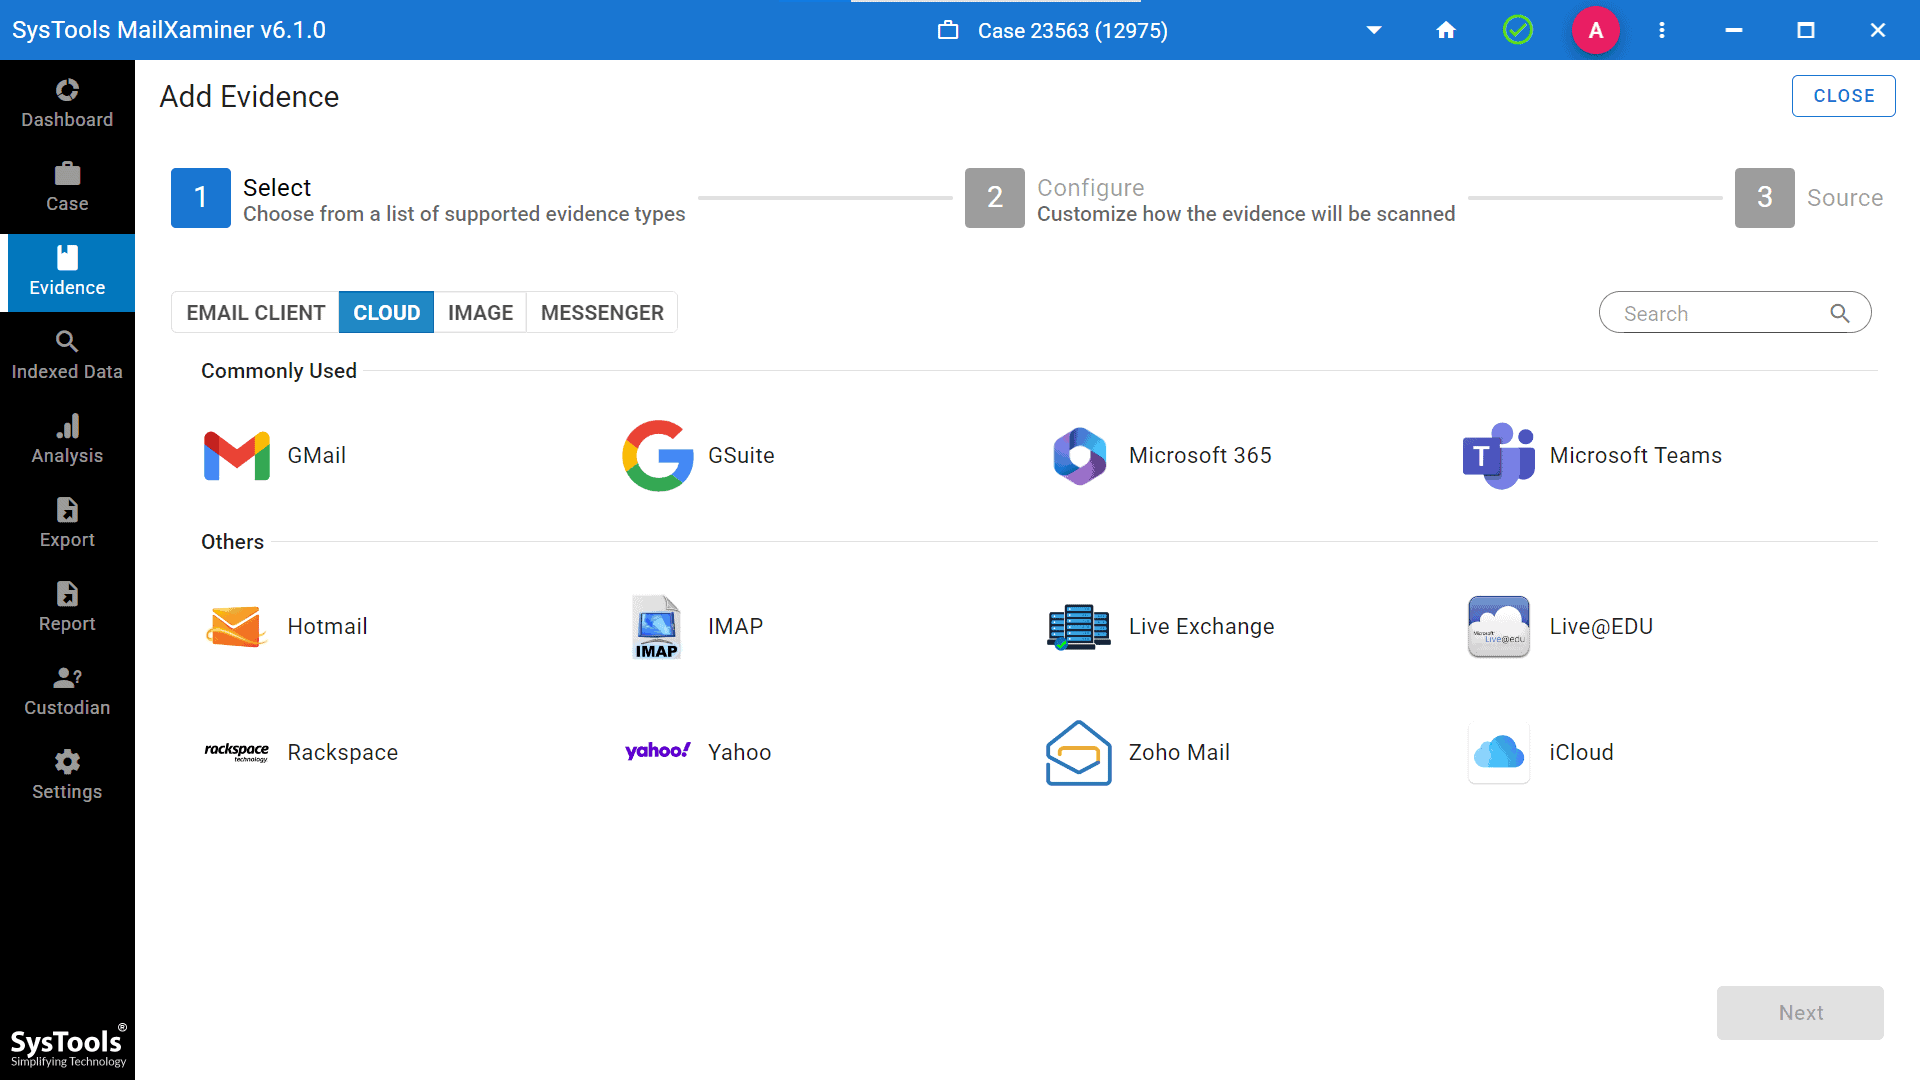Click the search magnifier icon
The width and height of the screenshot is (1920, 1080).
pos(1840,313)
